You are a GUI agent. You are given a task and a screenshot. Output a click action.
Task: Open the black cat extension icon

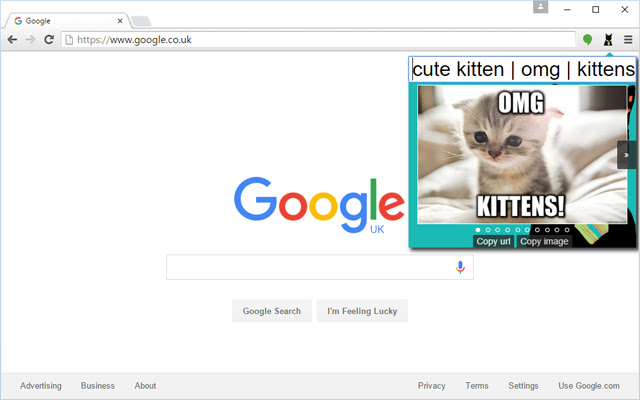[x=608, y=40]
